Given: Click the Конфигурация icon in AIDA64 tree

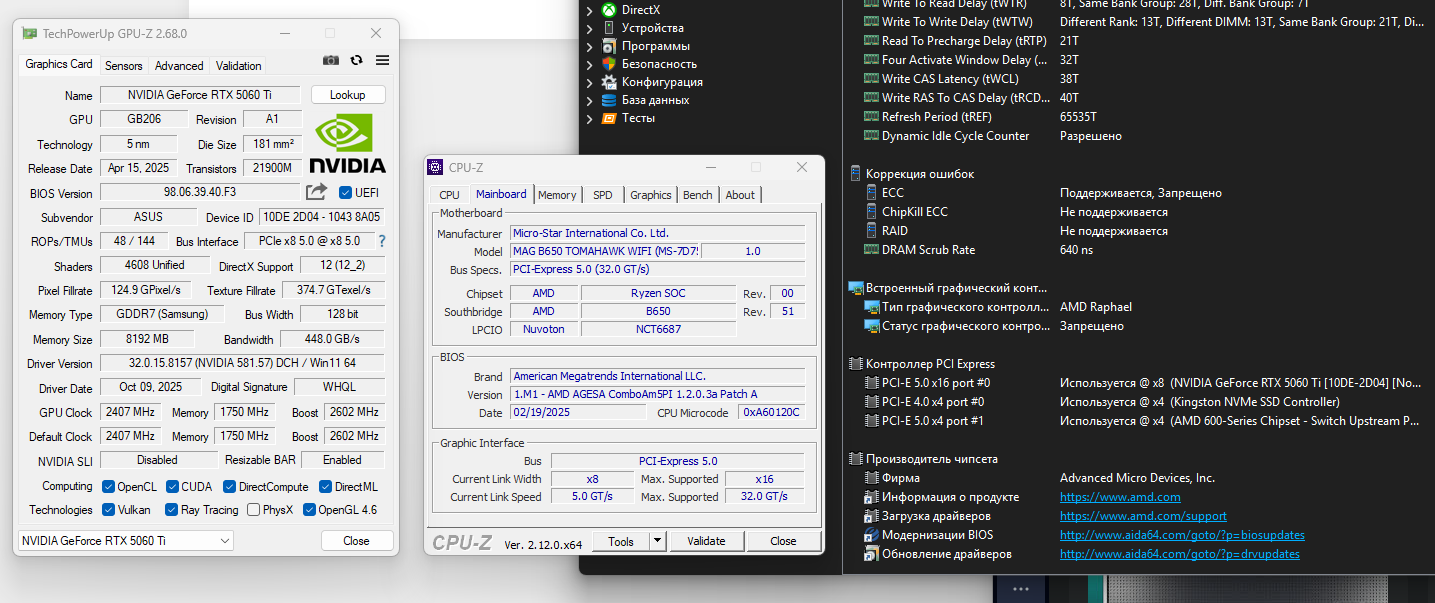Looking at the screenshot, I should tap(609, 82).
